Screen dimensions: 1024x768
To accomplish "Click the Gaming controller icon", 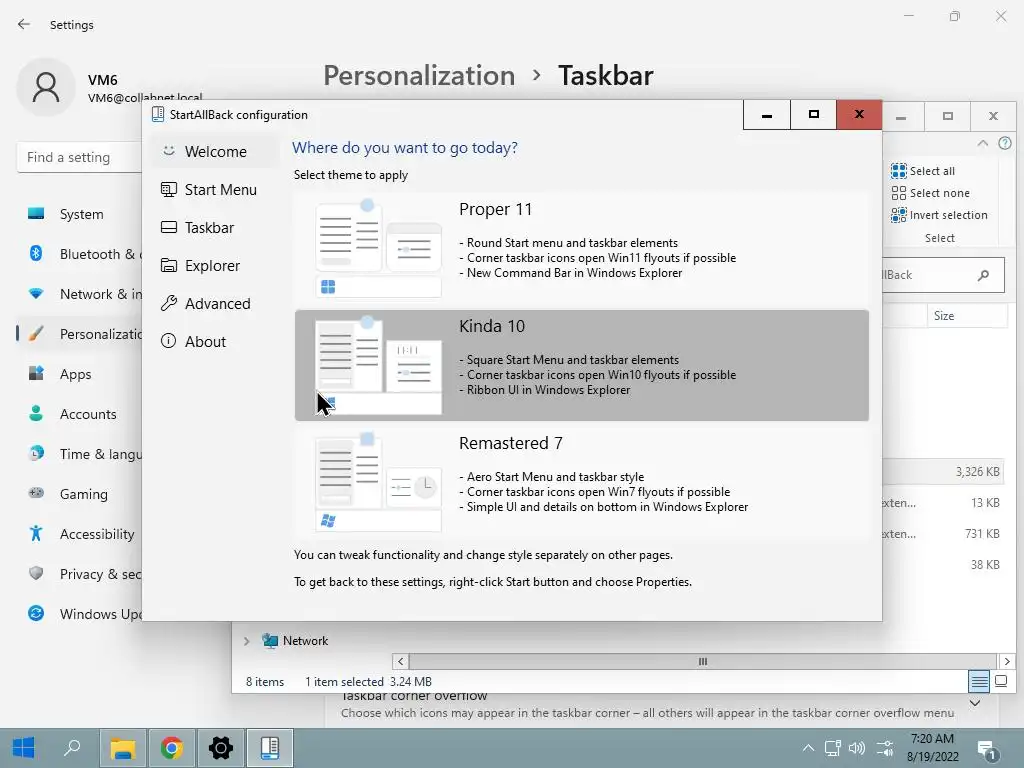I will pyautogui.click(x=36, y=493).
